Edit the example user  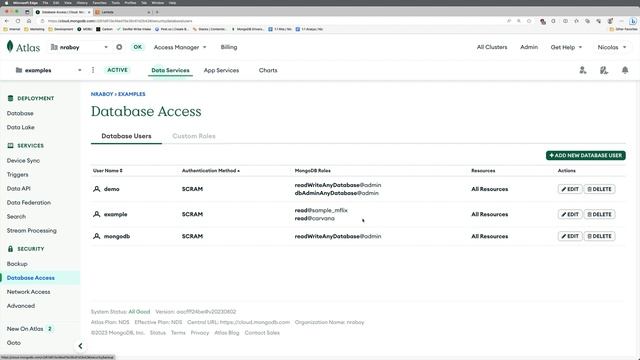point(570,214)
